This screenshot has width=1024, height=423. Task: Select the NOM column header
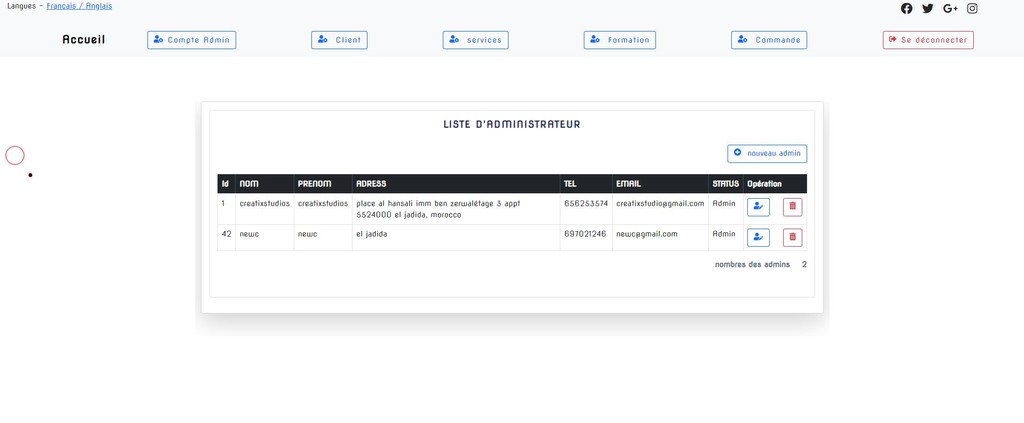click(x=264, y=183)
